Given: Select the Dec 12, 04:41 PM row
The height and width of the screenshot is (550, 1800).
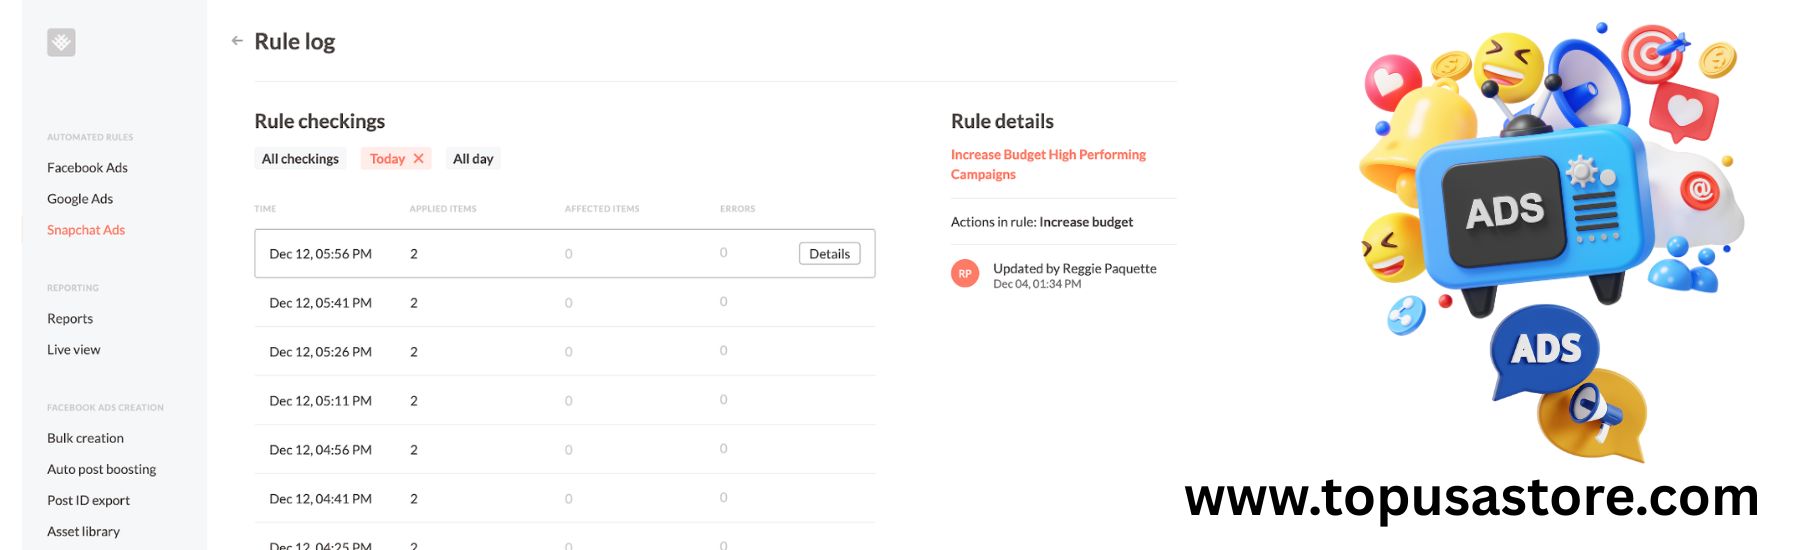Looking at the screenshot, I should tap(565, 498).
